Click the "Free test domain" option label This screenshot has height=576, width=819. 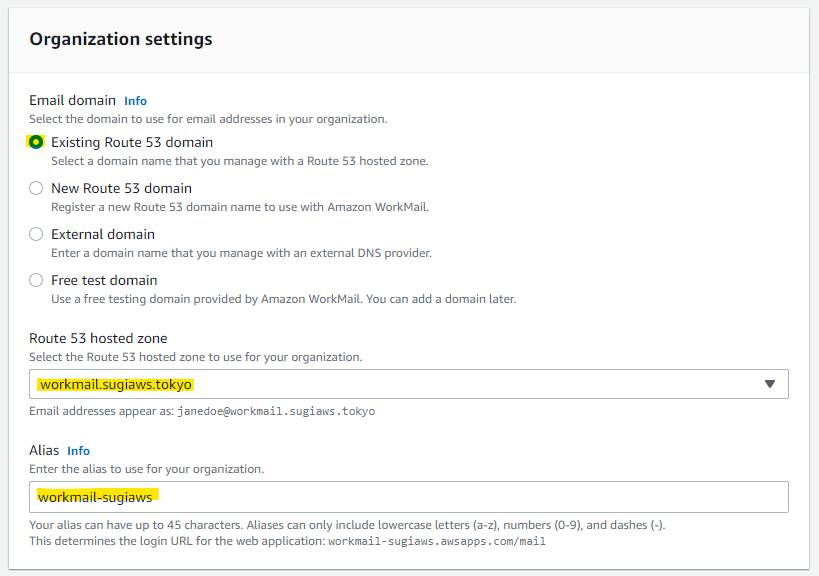pyautogui.click(x=104, y=280)
